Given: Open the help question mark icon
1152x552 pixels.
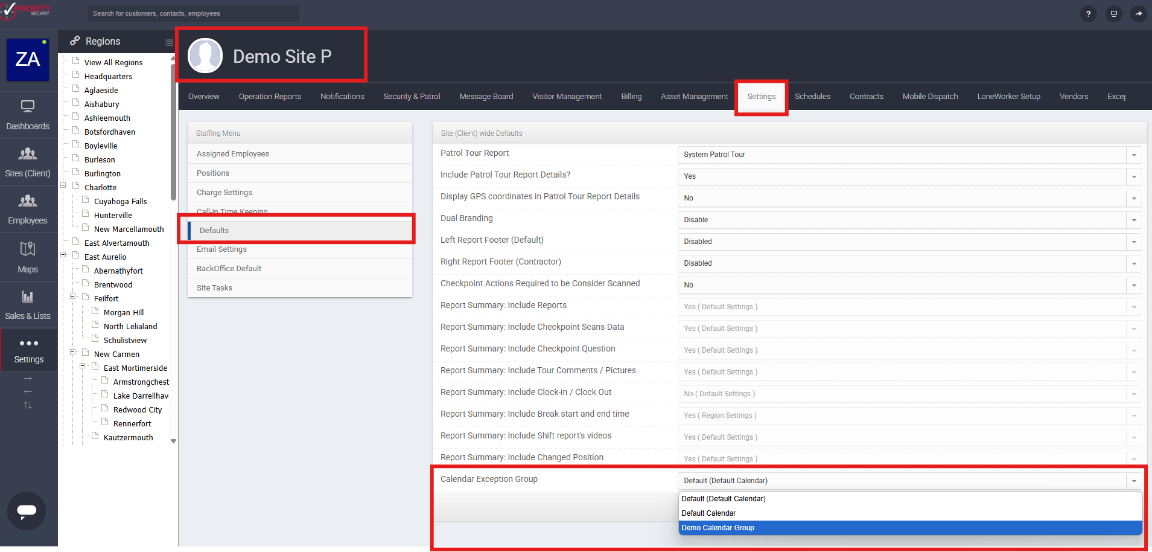Looking at the screenshot, I should [x=1089, y=13].
